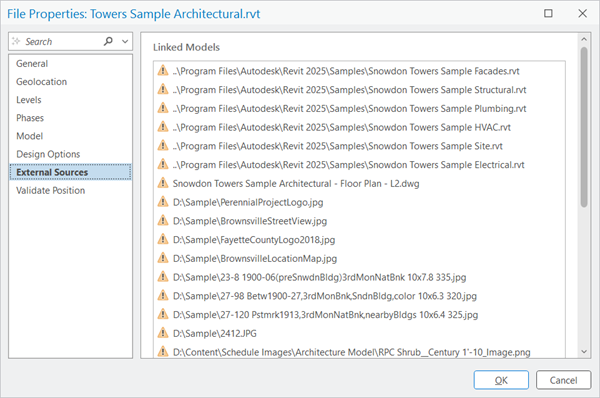
Task: Click the warning icon beside RPC Shrub image
Action: [x=163, y=351]
